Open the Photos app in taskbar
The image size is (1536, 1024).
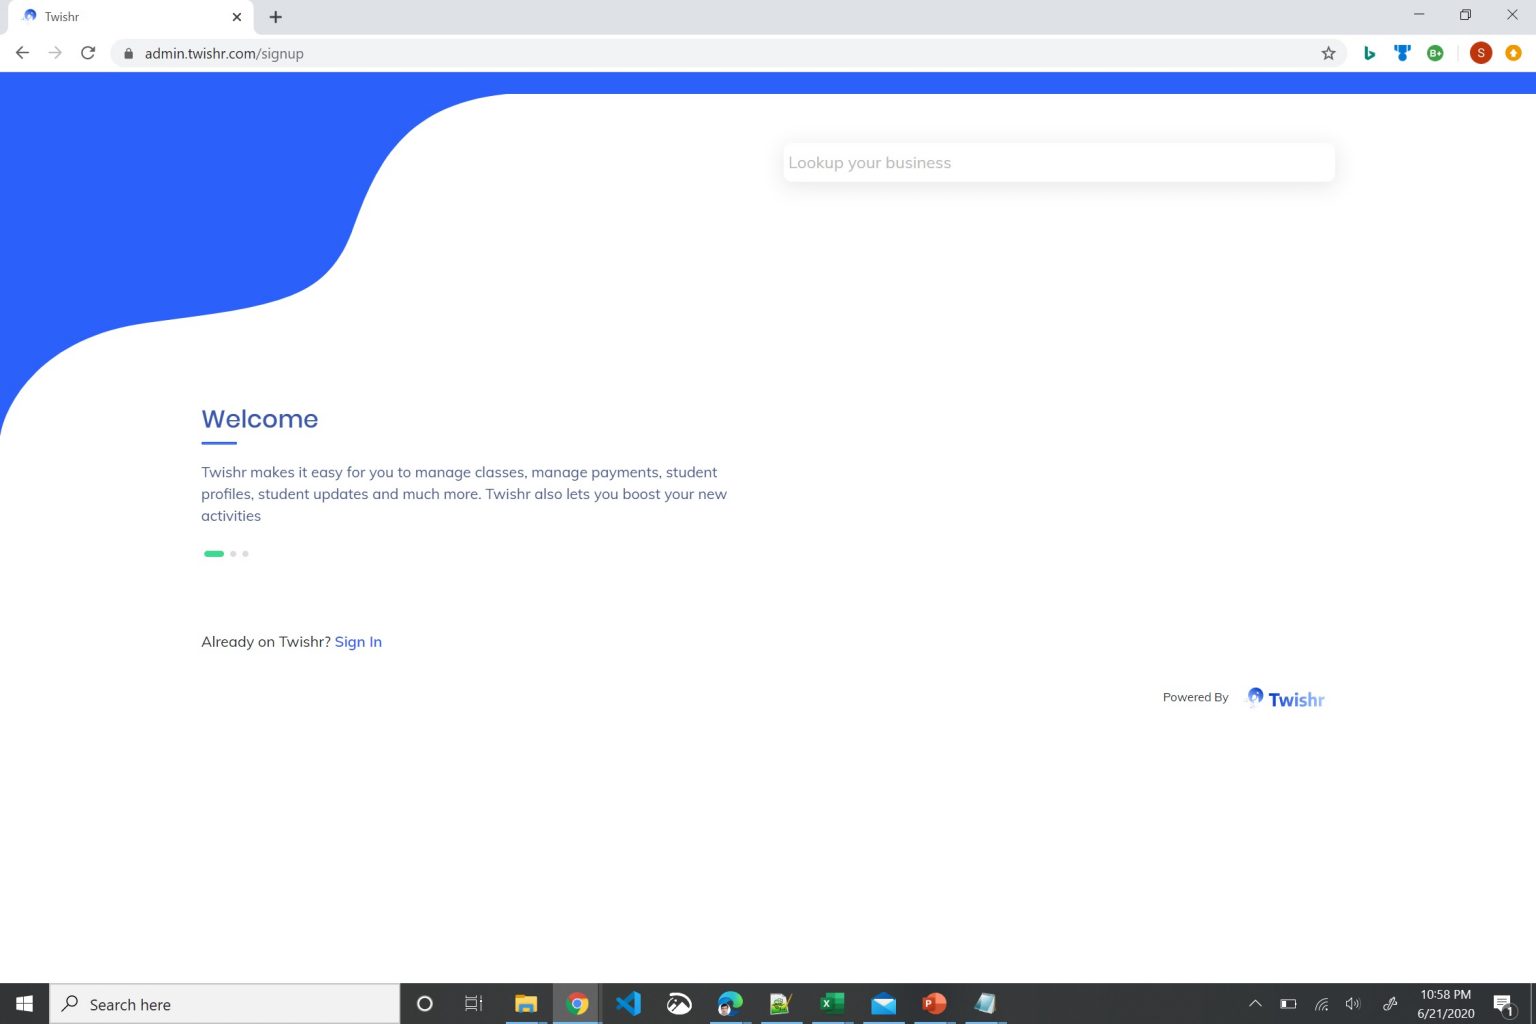(x=679, y=1004)
